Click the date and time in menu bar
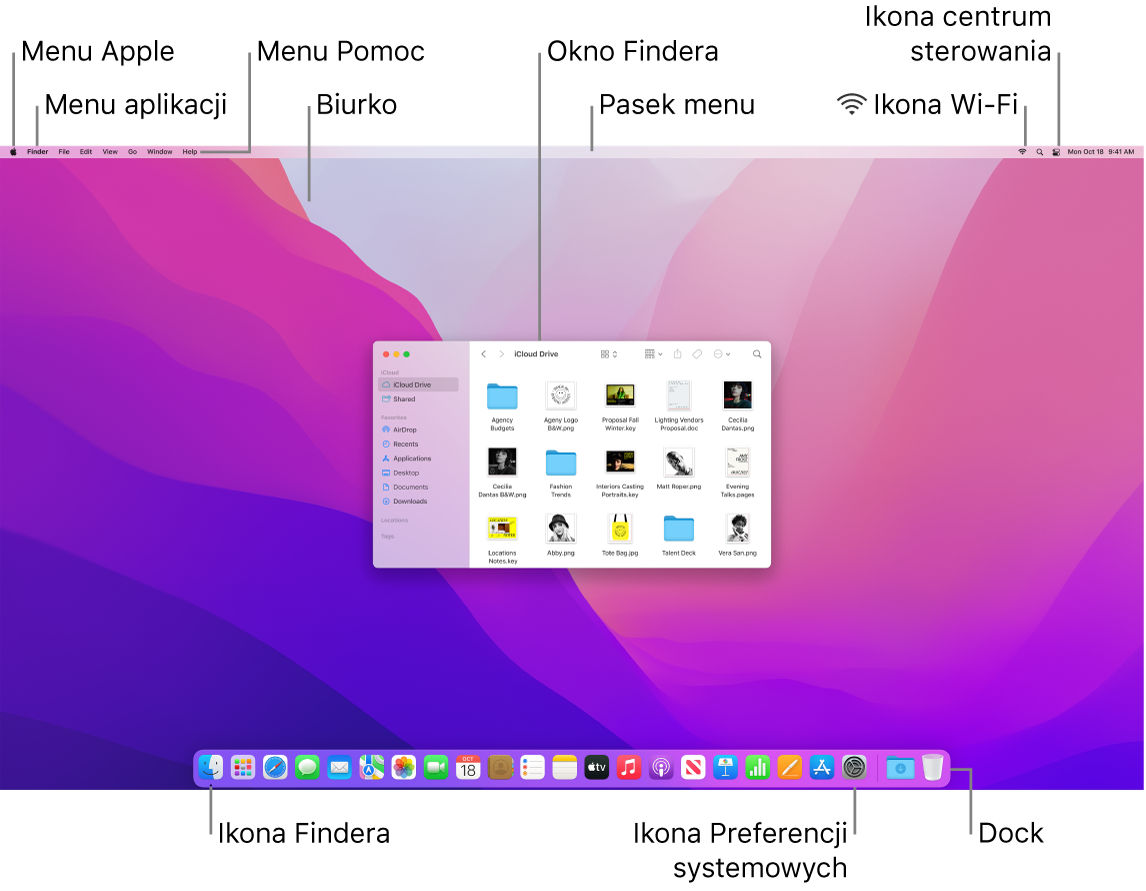Screen dimensions: 1146x891 (x=1101, y=152)
